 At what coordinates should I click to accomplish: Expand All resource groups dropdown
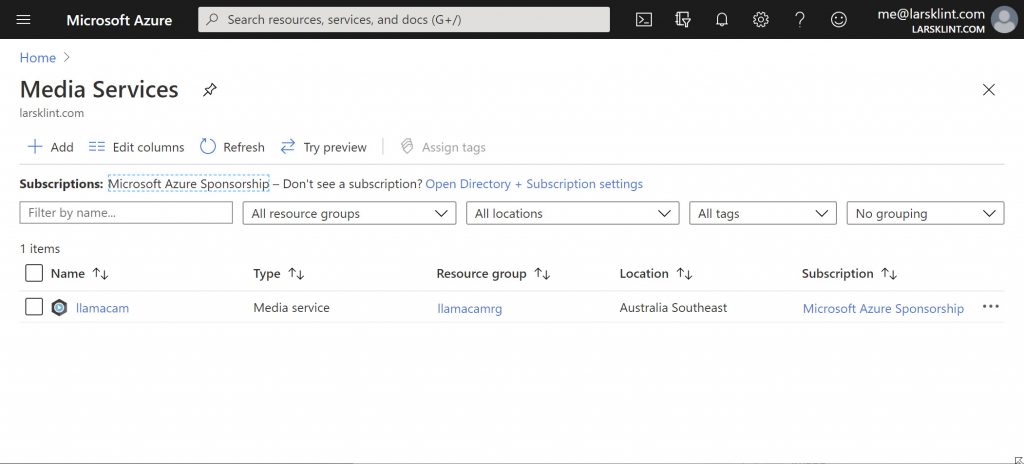(349, 213)
